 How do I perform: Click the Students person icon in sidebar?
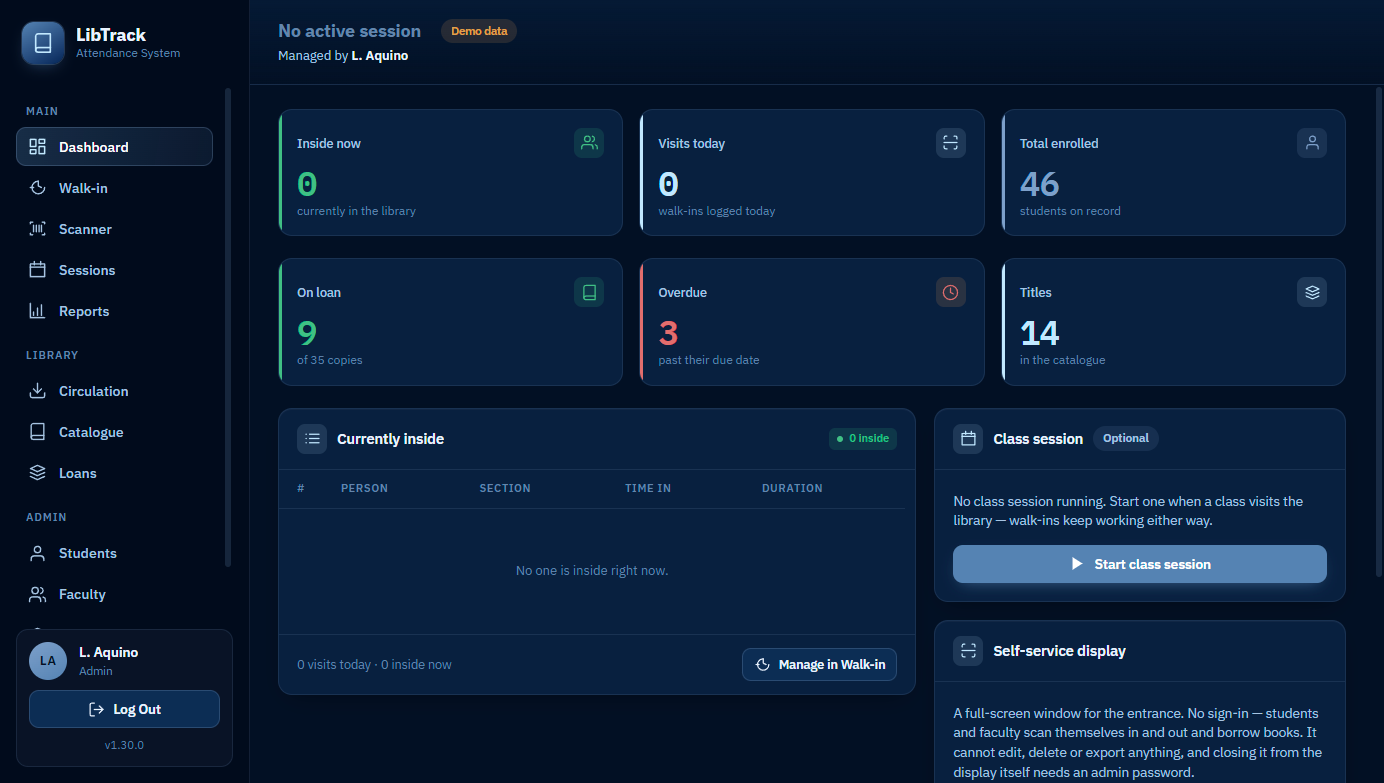pos(38,553)
